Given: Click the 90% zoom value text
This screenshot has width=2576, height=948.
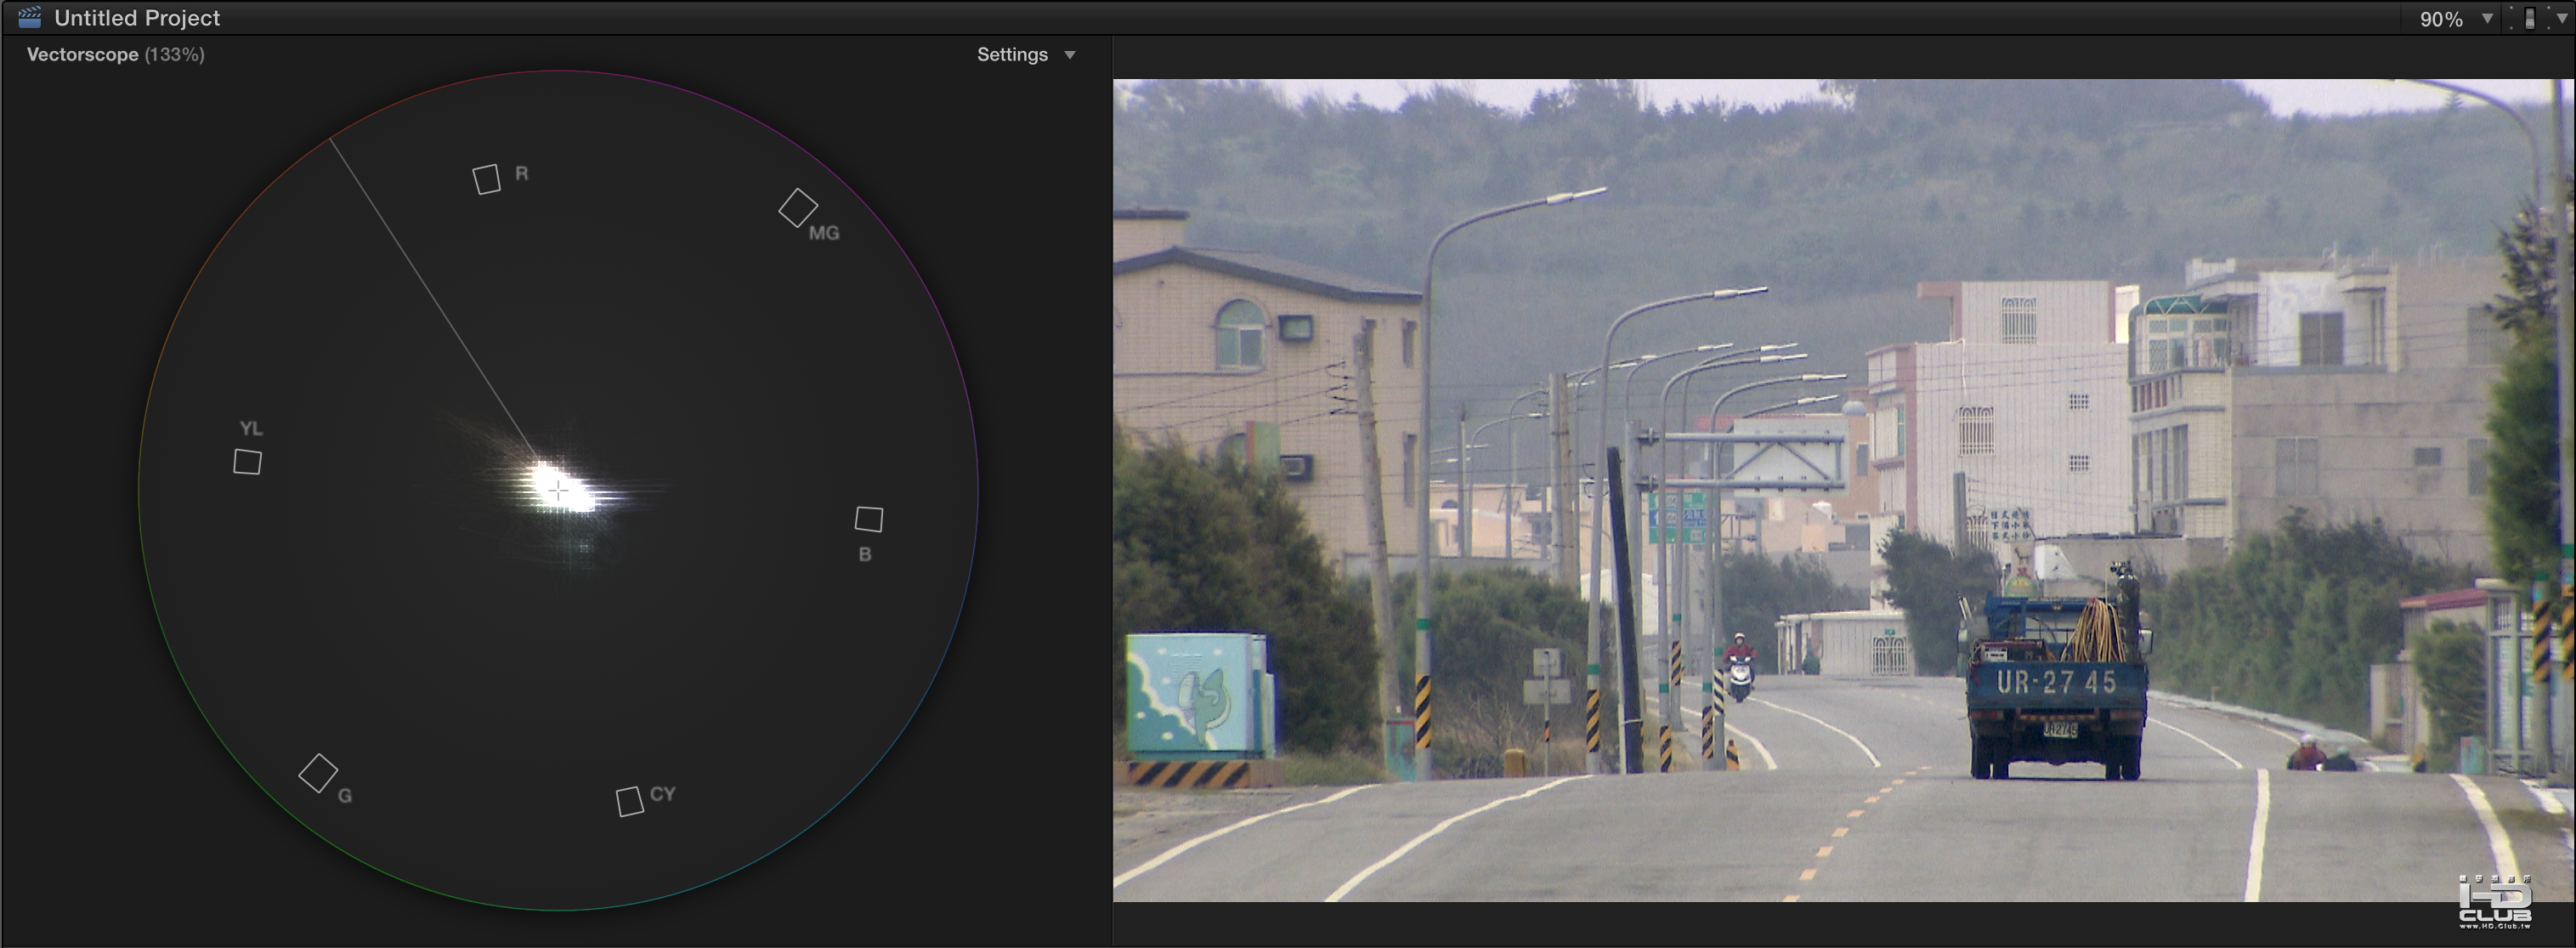Looking at the screenshot, I should (2440, 19).
